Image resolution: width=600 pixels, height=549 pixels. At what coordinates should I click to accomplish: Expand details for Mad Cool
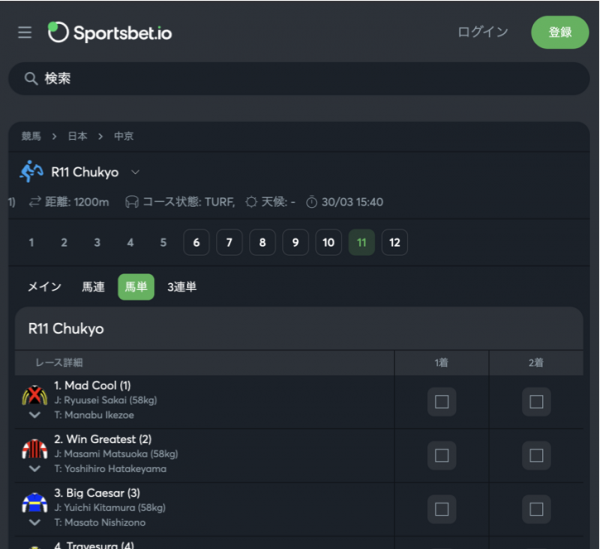(34, 414)
